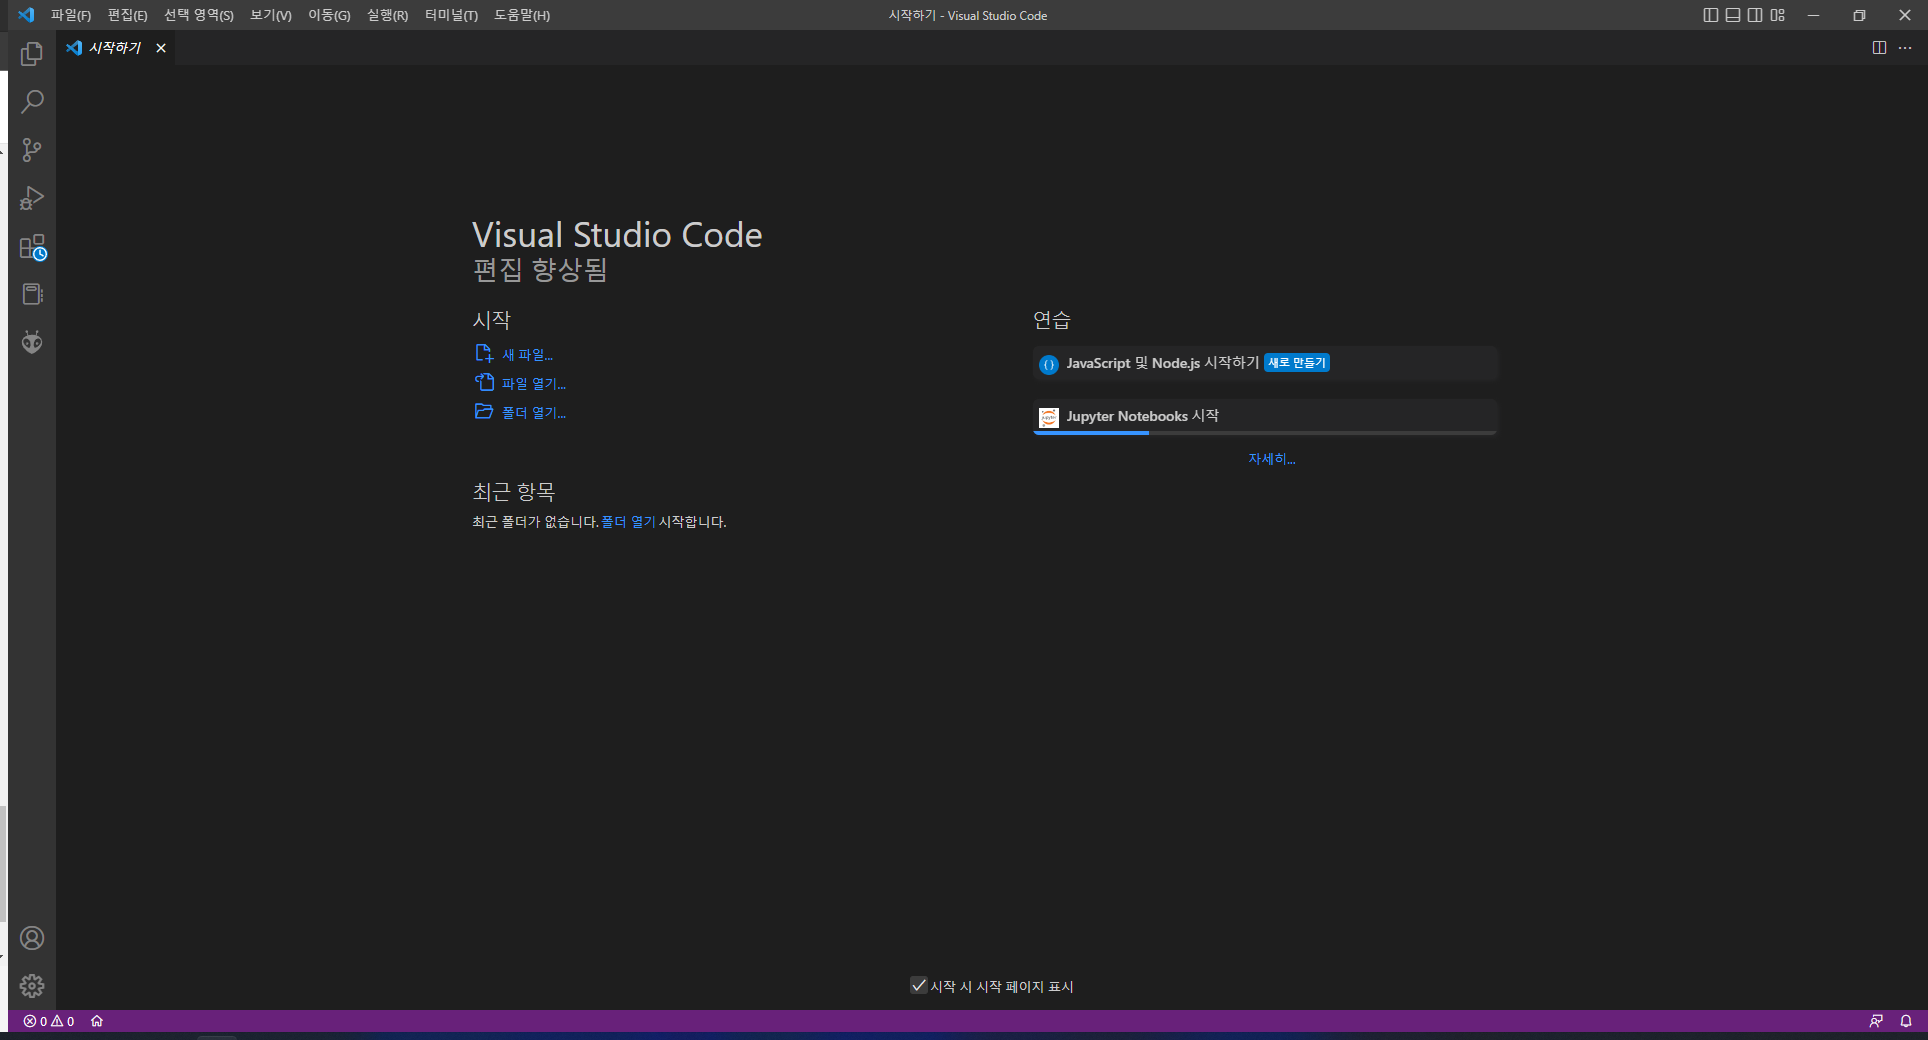Image resolution: width=1928 pixels, height=1040 pixels.
Task: Click the 자세히... link
Action: [x=1272, y=459]
